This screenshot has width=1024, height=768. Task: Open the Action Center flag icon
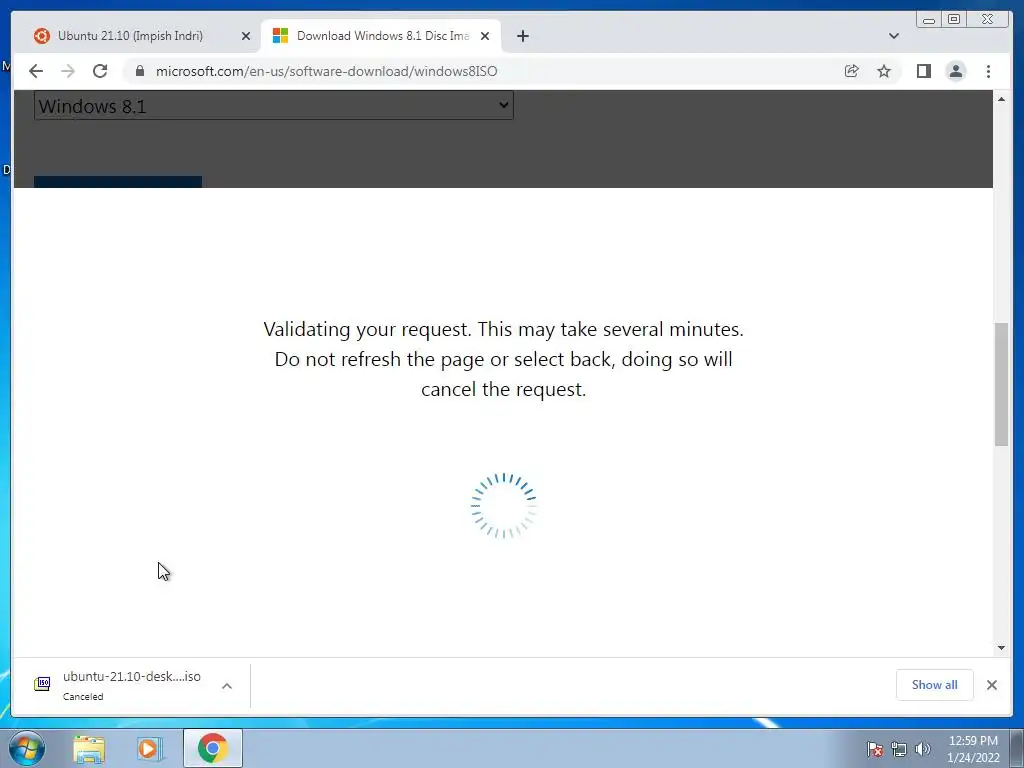874,749
